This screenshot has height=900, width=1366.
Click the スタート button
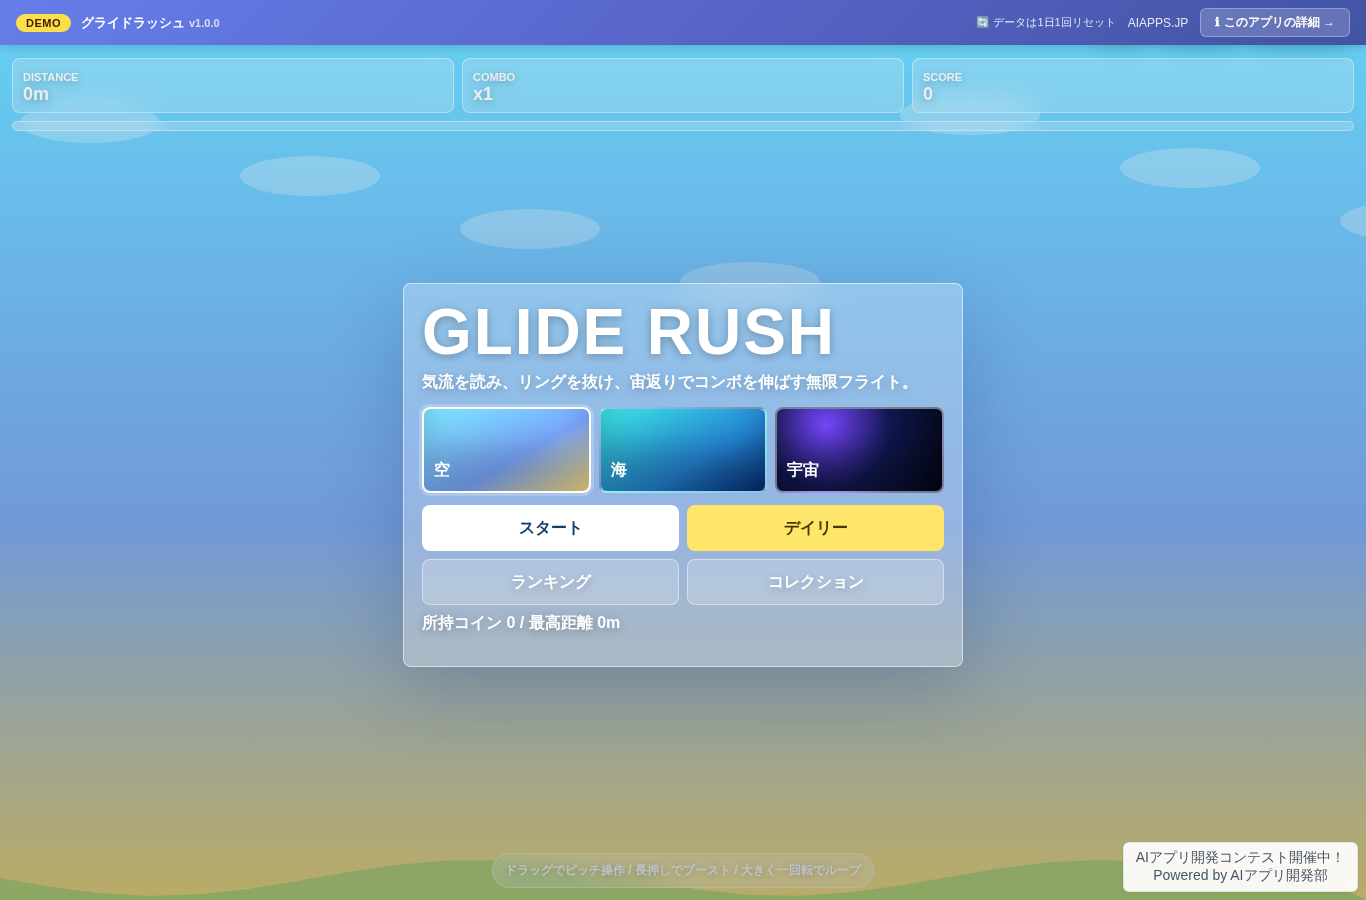[550, 528]
